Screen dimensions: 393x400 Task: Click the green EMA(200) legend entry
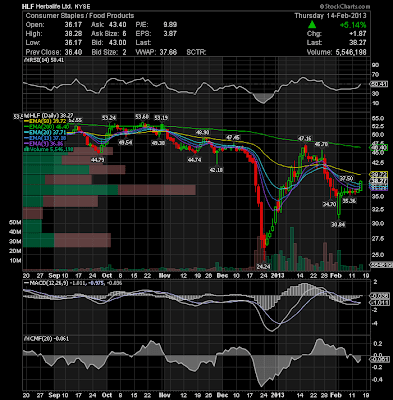pos(46,127)
